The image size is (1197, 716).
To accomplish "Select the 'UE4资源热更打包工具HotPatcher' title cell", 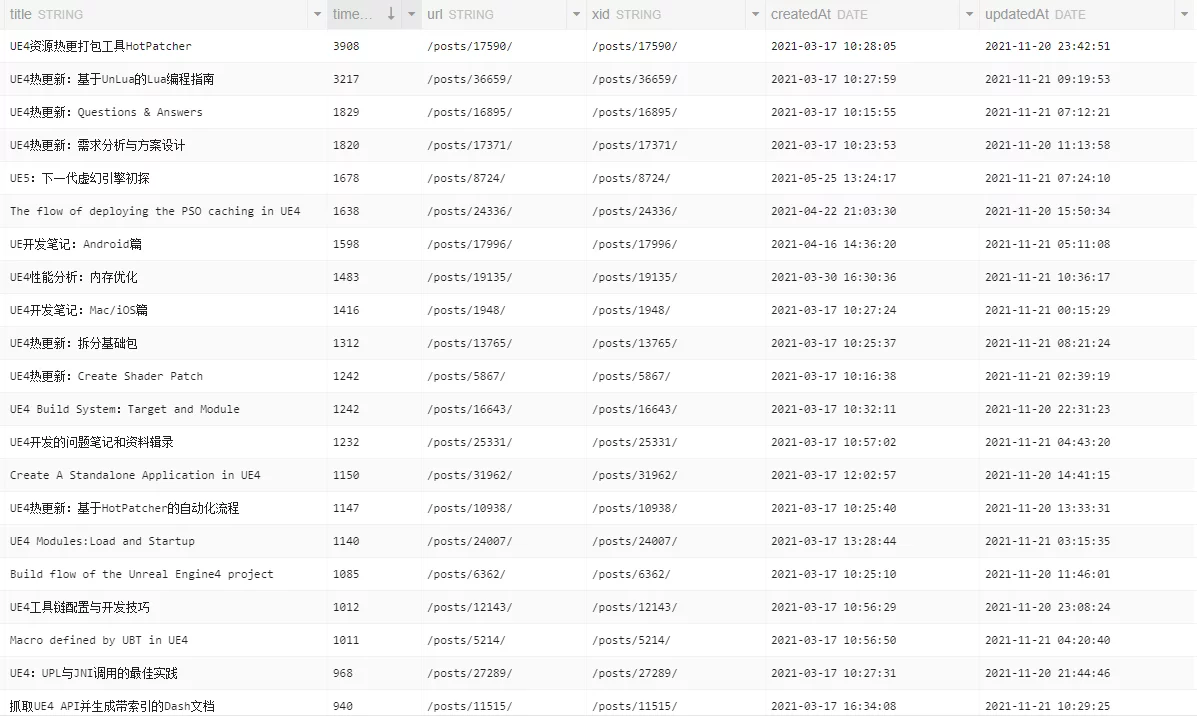I will pyautogui.click(x=101, y=46).
